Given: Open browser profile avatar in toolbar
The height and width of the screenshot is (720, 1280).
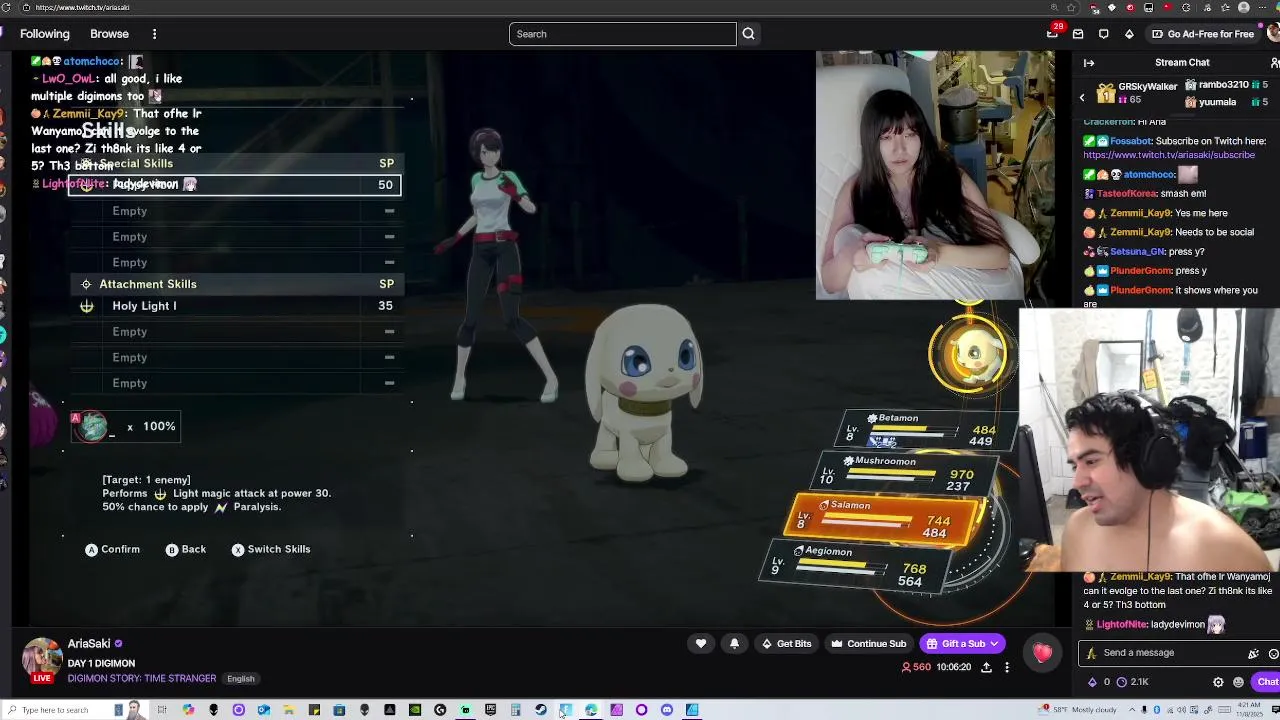Looking at the screenshot, I should 1244,7.
